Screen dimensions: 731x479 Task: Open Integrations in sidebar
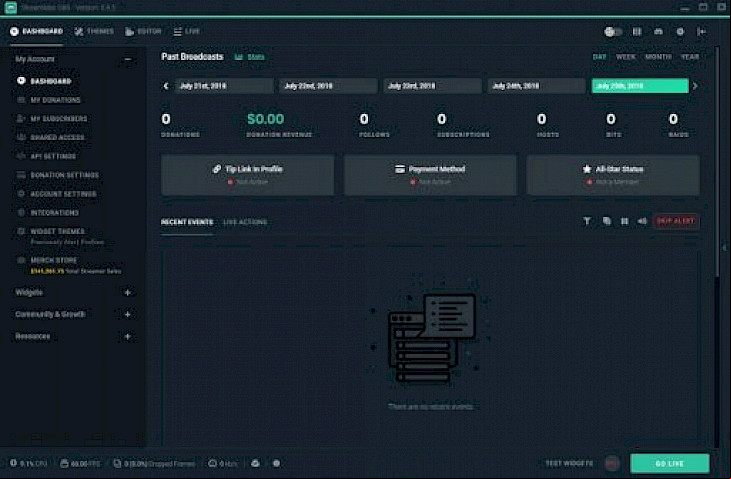(x=55, y=213)
